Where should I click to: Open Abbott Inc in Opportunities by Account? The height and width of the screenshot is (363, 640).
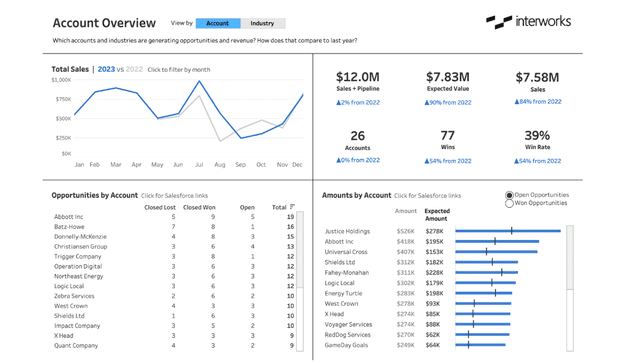(x=69, y=217)
